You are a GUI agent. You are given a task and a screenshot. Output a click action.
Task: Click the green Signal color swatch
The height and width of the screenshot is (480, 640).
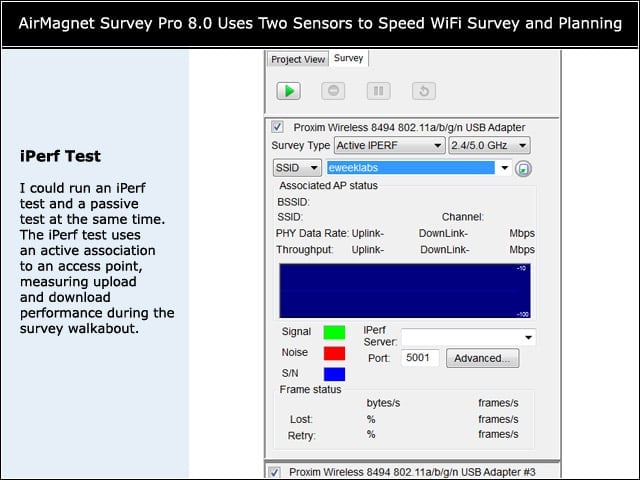334,332
